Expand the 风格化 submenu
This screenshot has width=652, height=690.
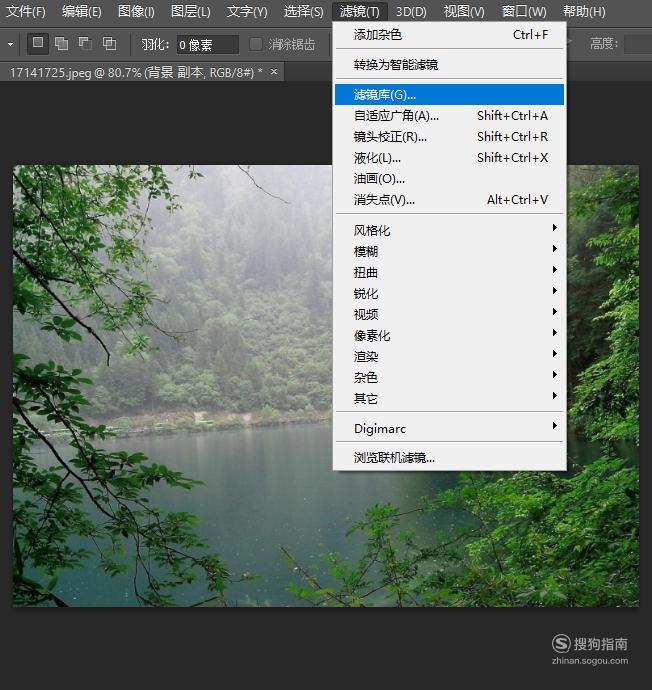[x=449, y=230]
